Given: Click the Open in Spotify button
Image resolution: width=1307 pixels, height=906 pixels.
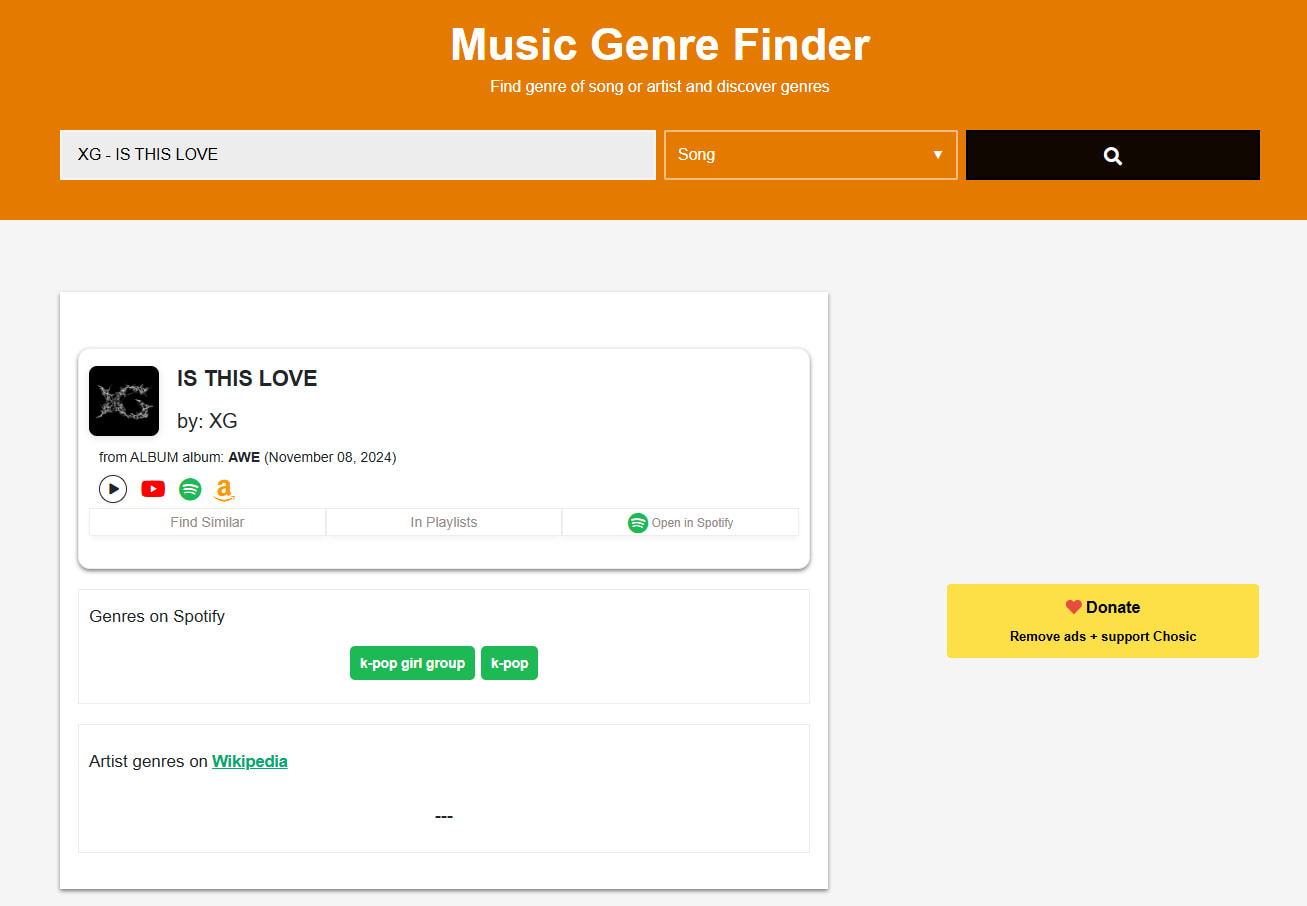Looking at the screenshot, I should [680, 522].
